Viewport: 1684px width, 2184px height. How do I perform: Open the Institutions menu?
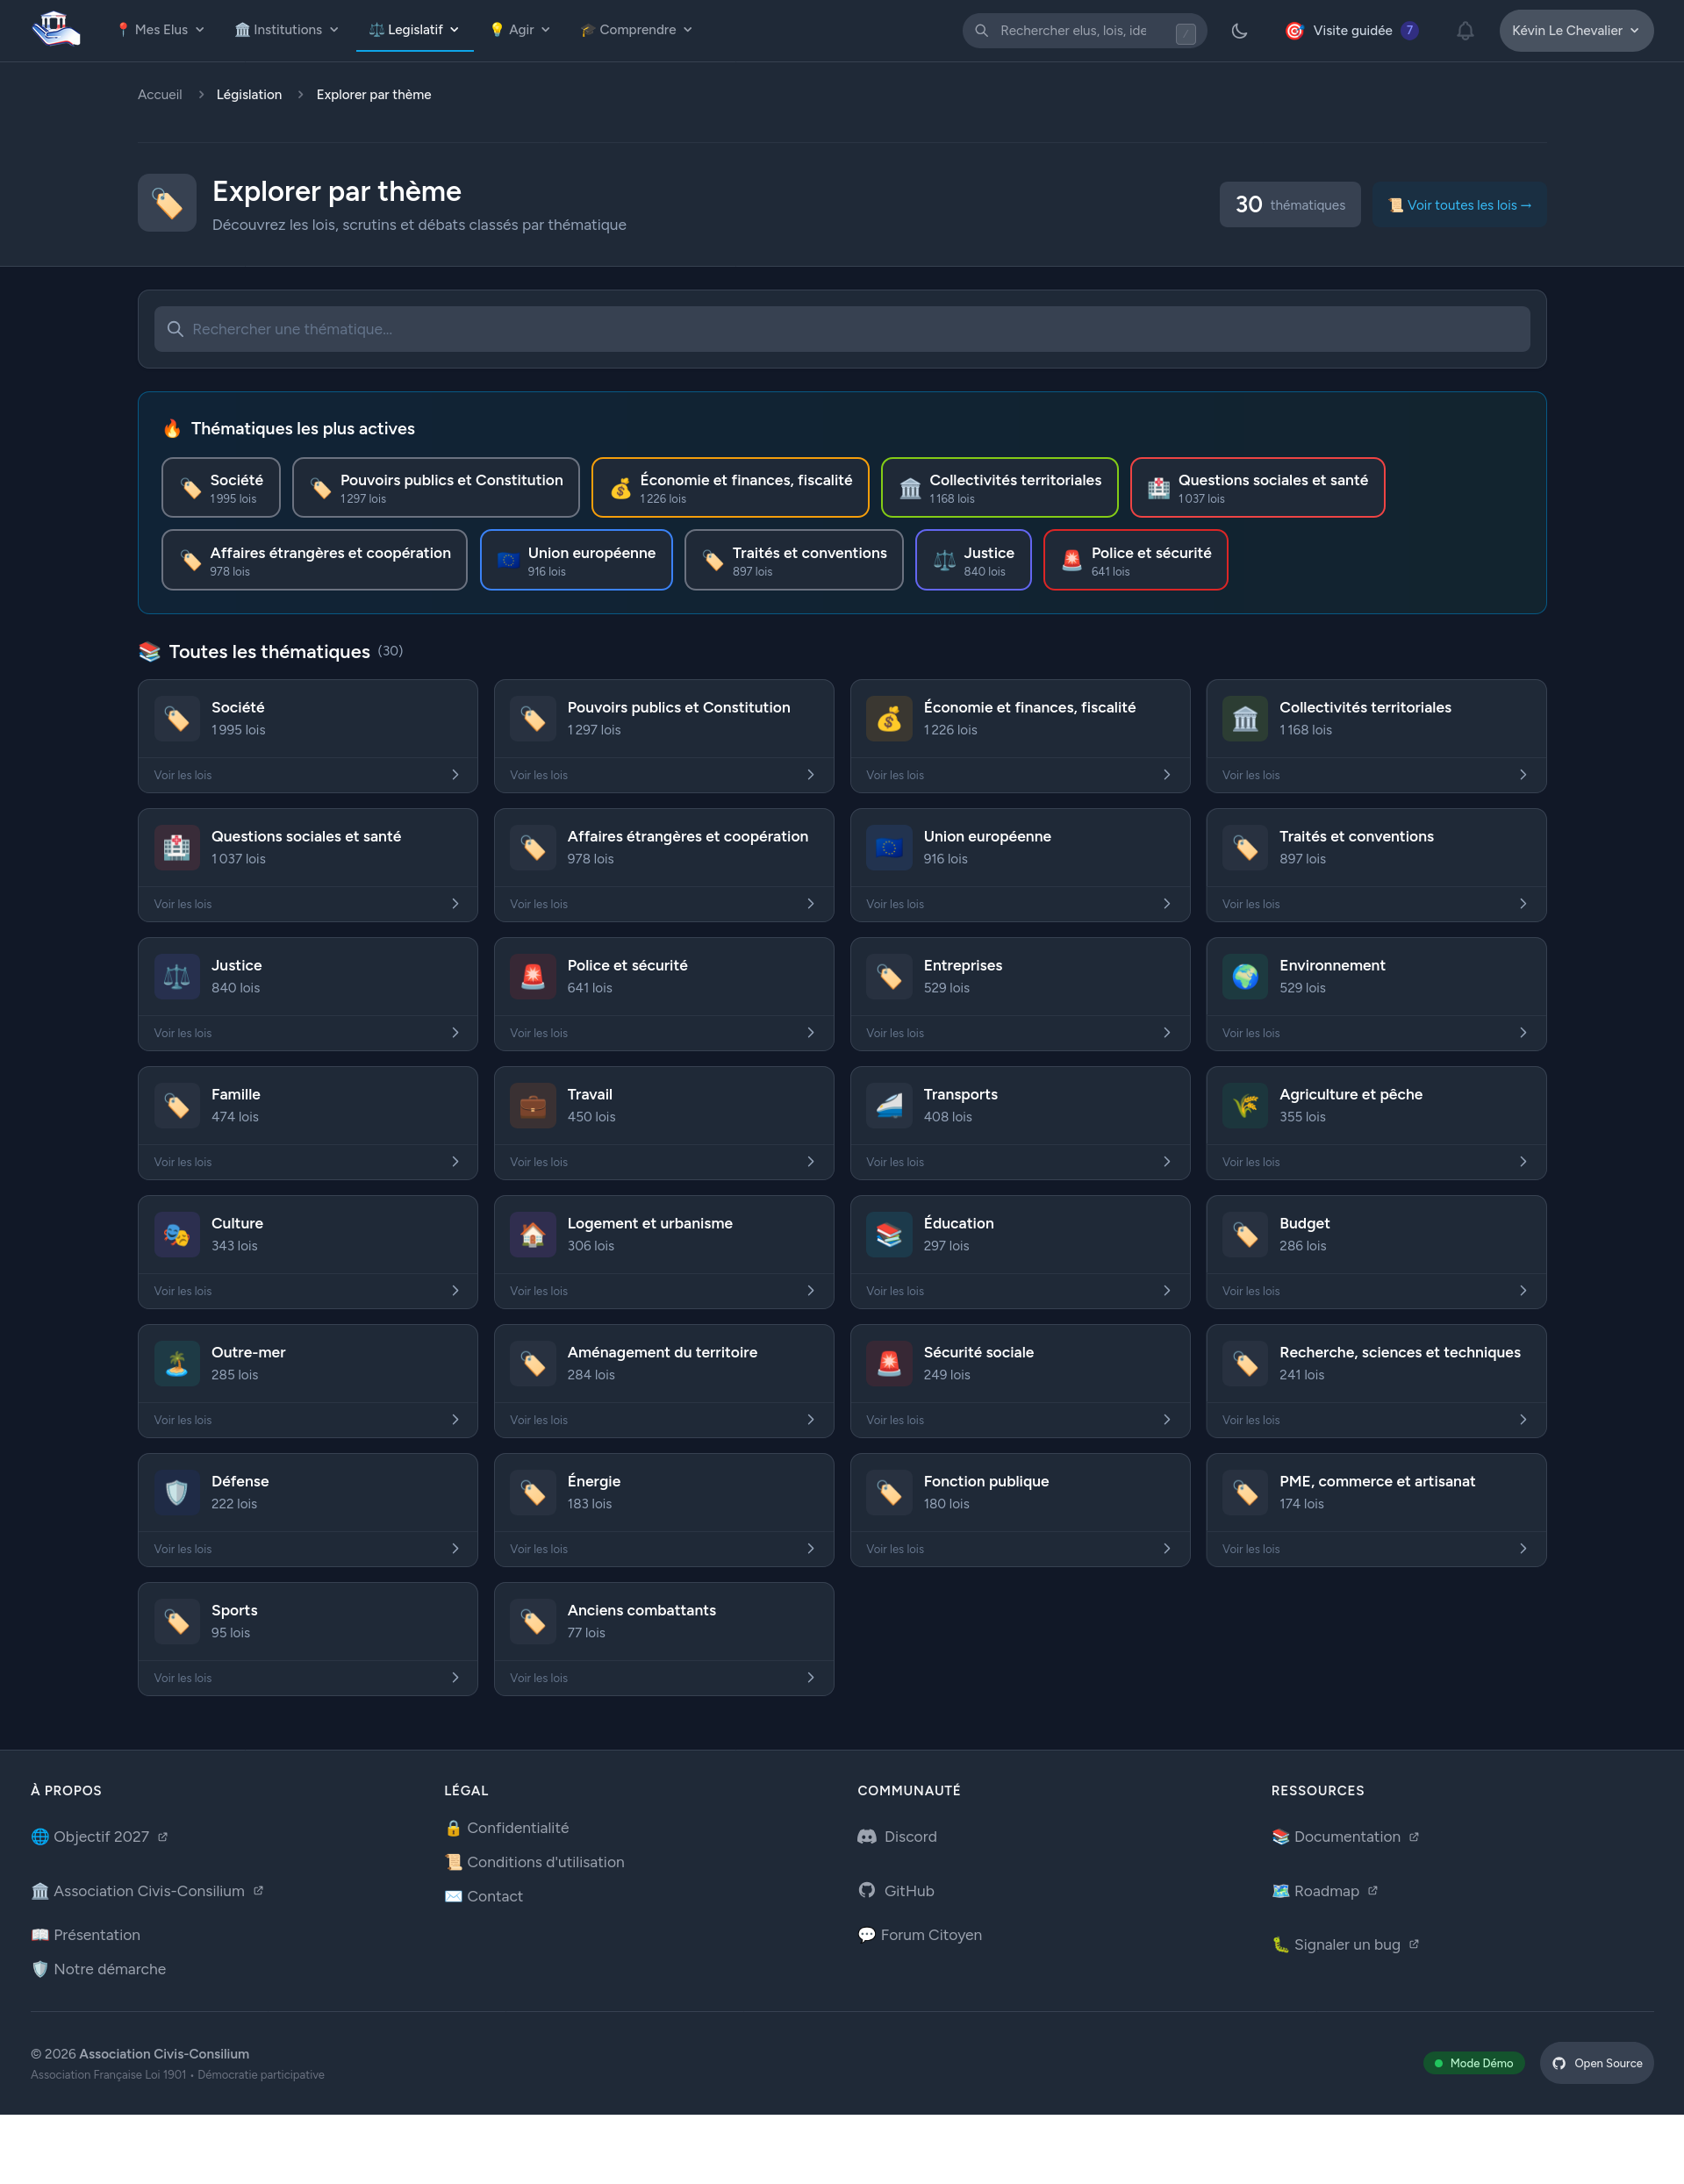coord(287,30)
